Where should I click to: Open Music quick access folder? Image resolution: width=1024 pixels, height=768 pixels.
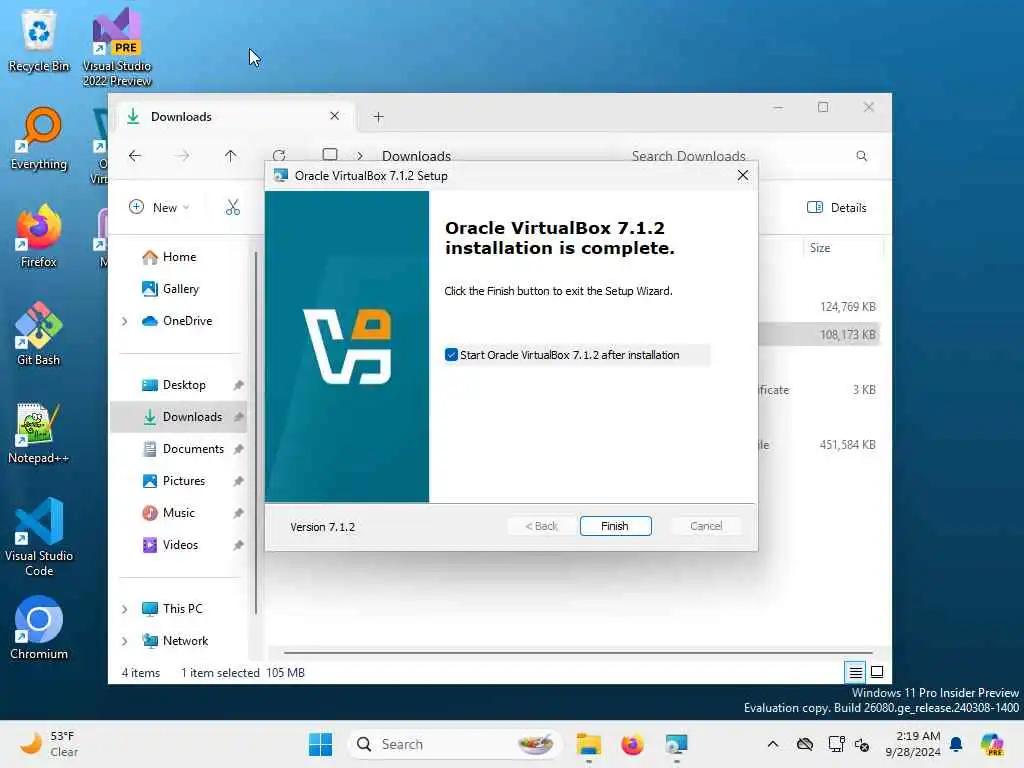click(178, 513)
